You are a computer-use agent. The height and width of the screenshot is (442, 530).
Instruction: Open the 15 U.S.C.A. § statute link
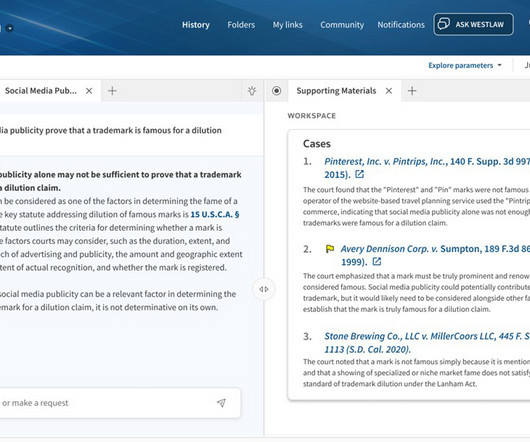(215, 214)
